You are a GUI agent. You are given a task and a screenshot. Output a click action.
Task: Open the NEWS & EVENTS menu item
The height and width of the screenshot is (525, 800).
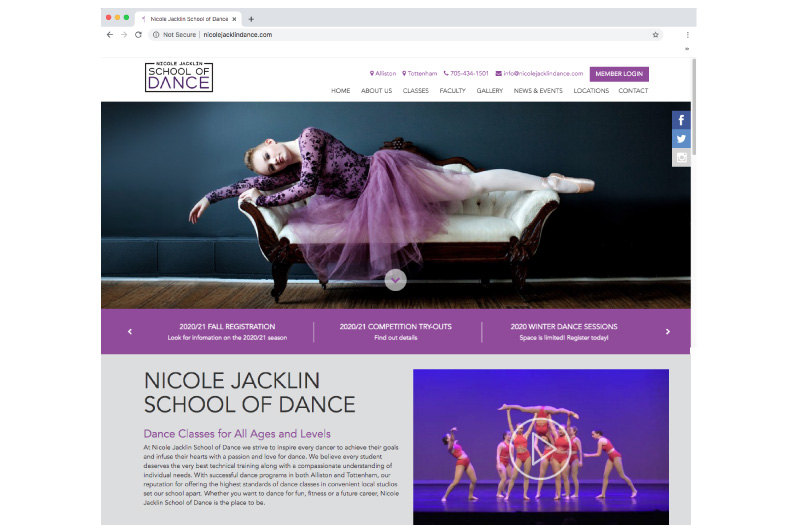click(538, 91)
